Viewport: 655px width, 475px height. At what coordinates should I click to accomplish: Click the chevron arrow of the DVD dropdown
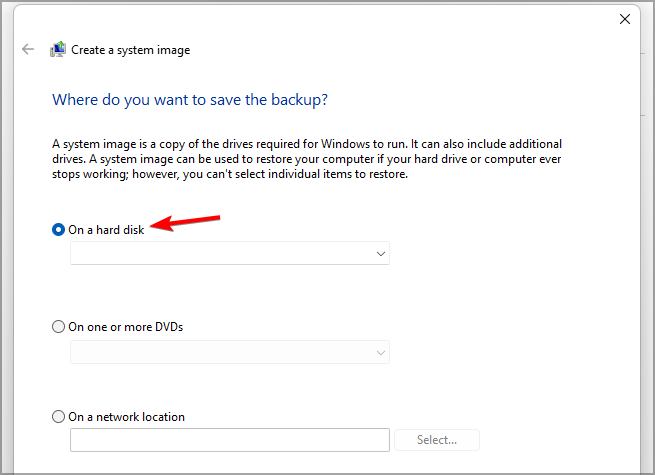(380, 352)
